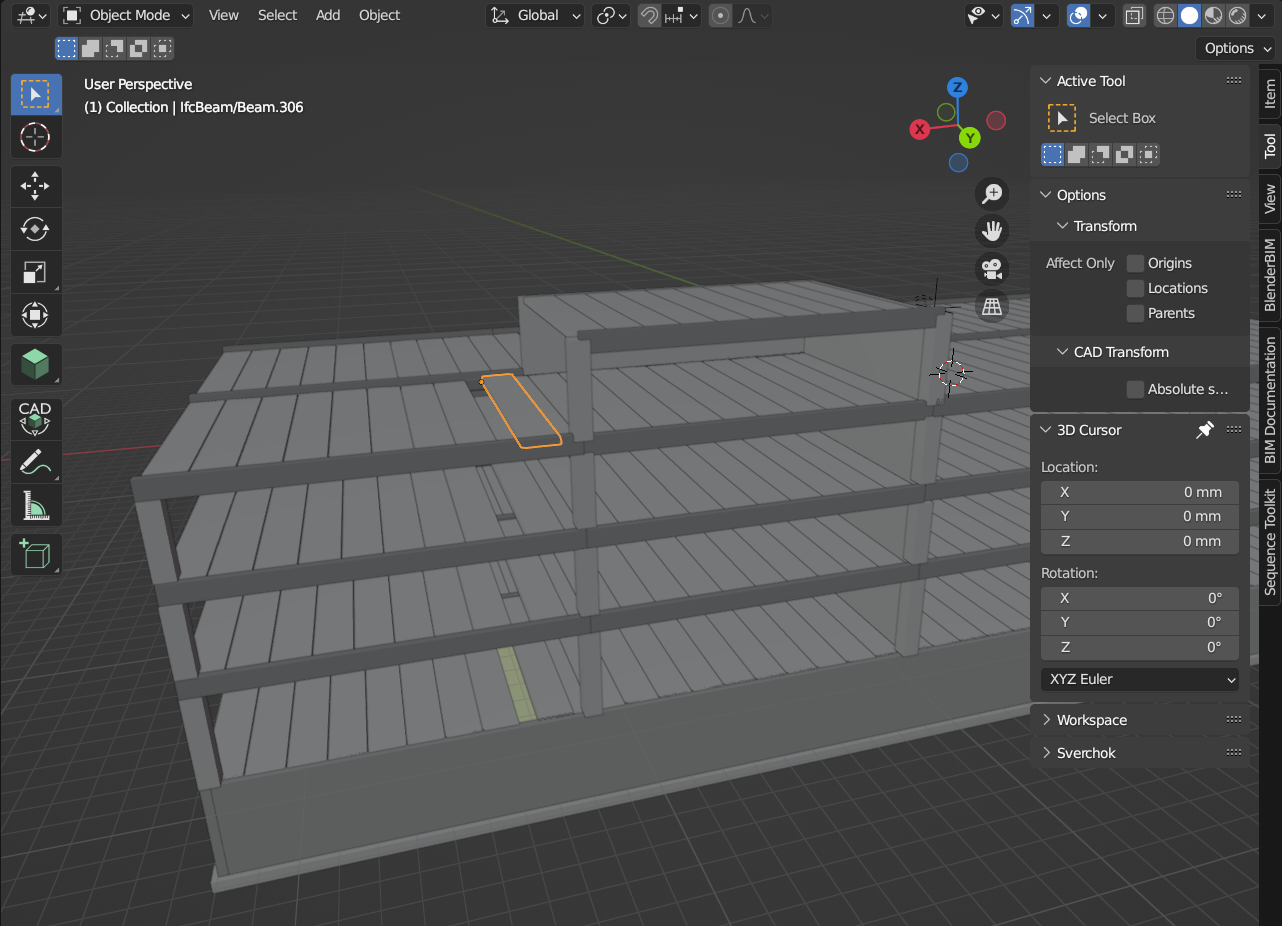Select the Measure tool in the toolbar
This screenshot has height=926, width=1282.
pos(36,505)
